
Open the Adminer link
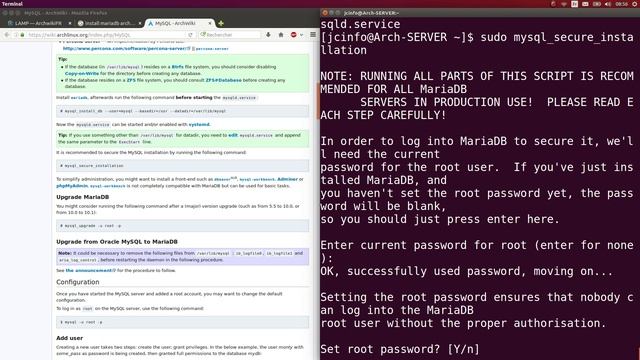point(287,179)
